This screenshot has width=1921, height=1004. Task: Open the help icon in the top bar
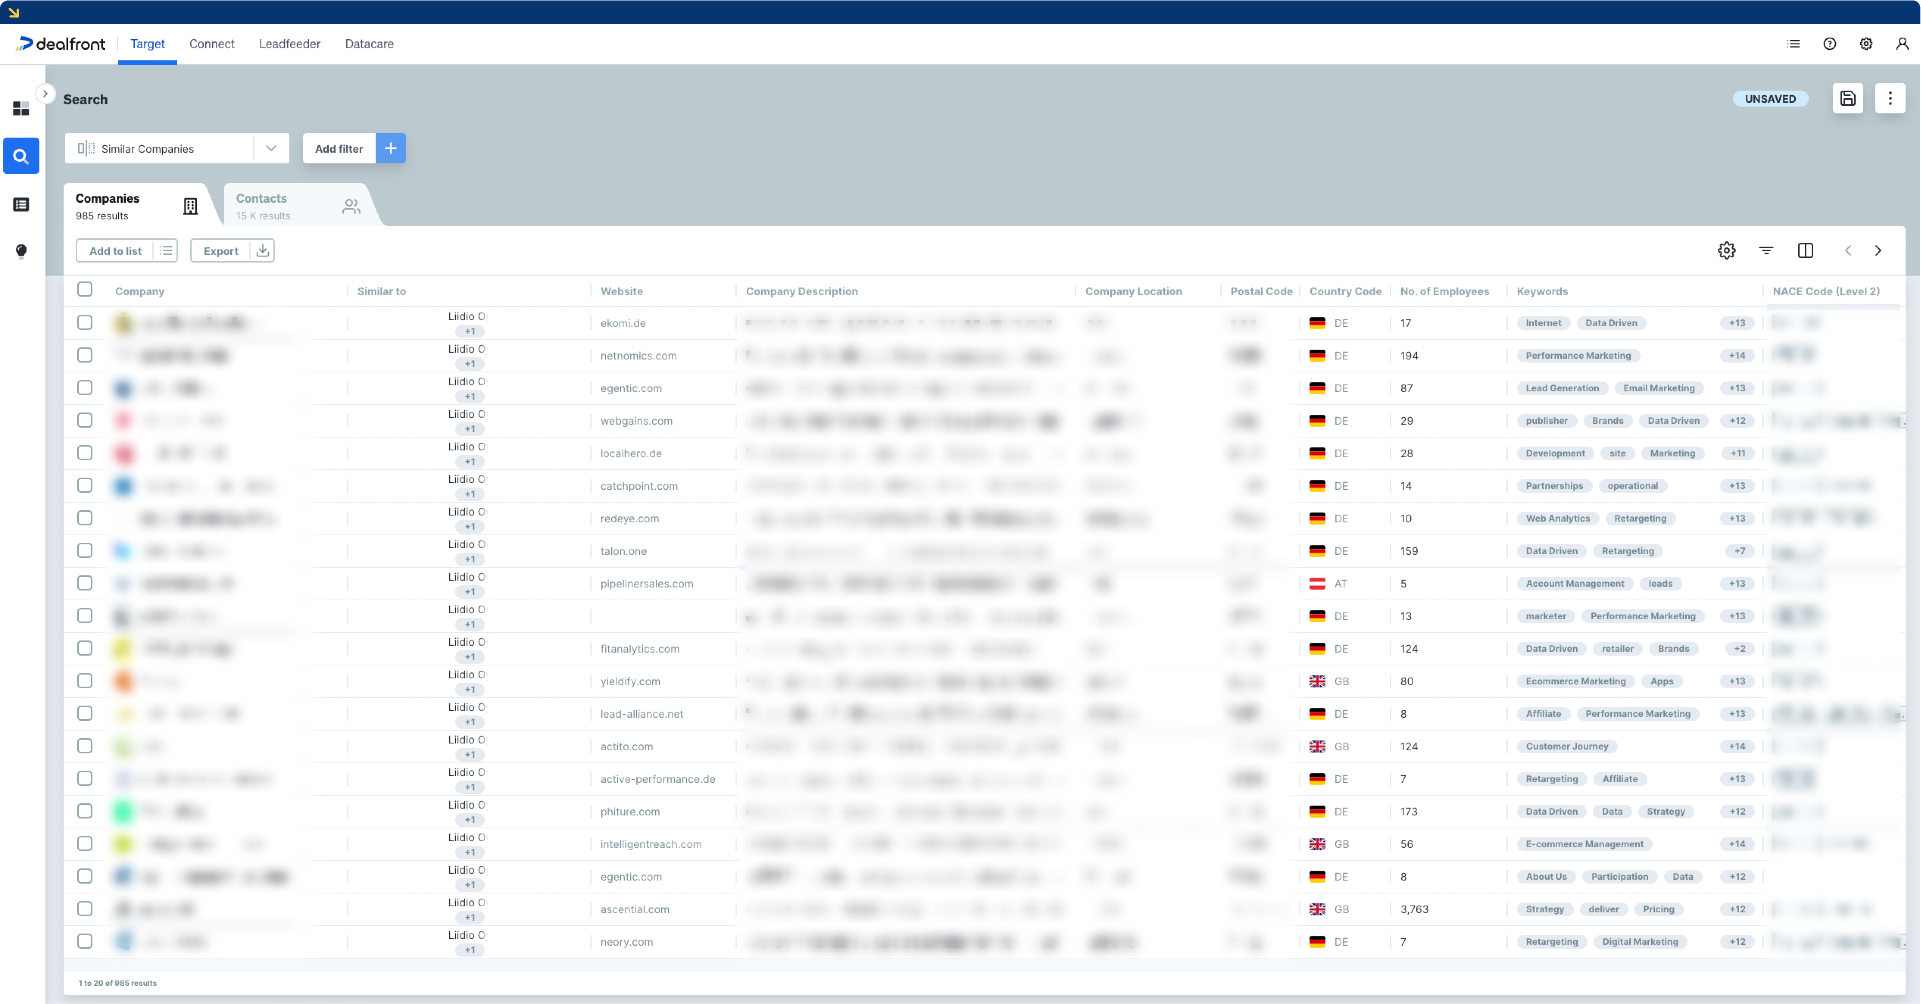(x=1830, y=44)
